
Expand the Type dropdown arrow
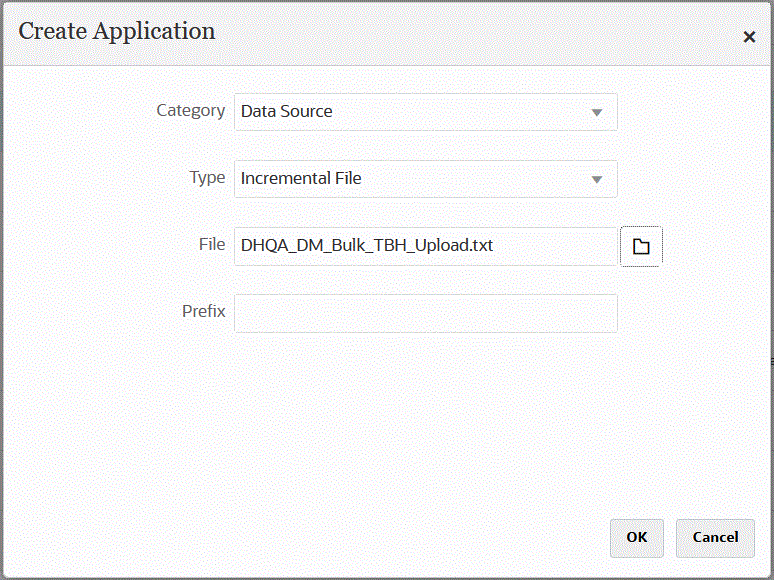tap(597, 179)
